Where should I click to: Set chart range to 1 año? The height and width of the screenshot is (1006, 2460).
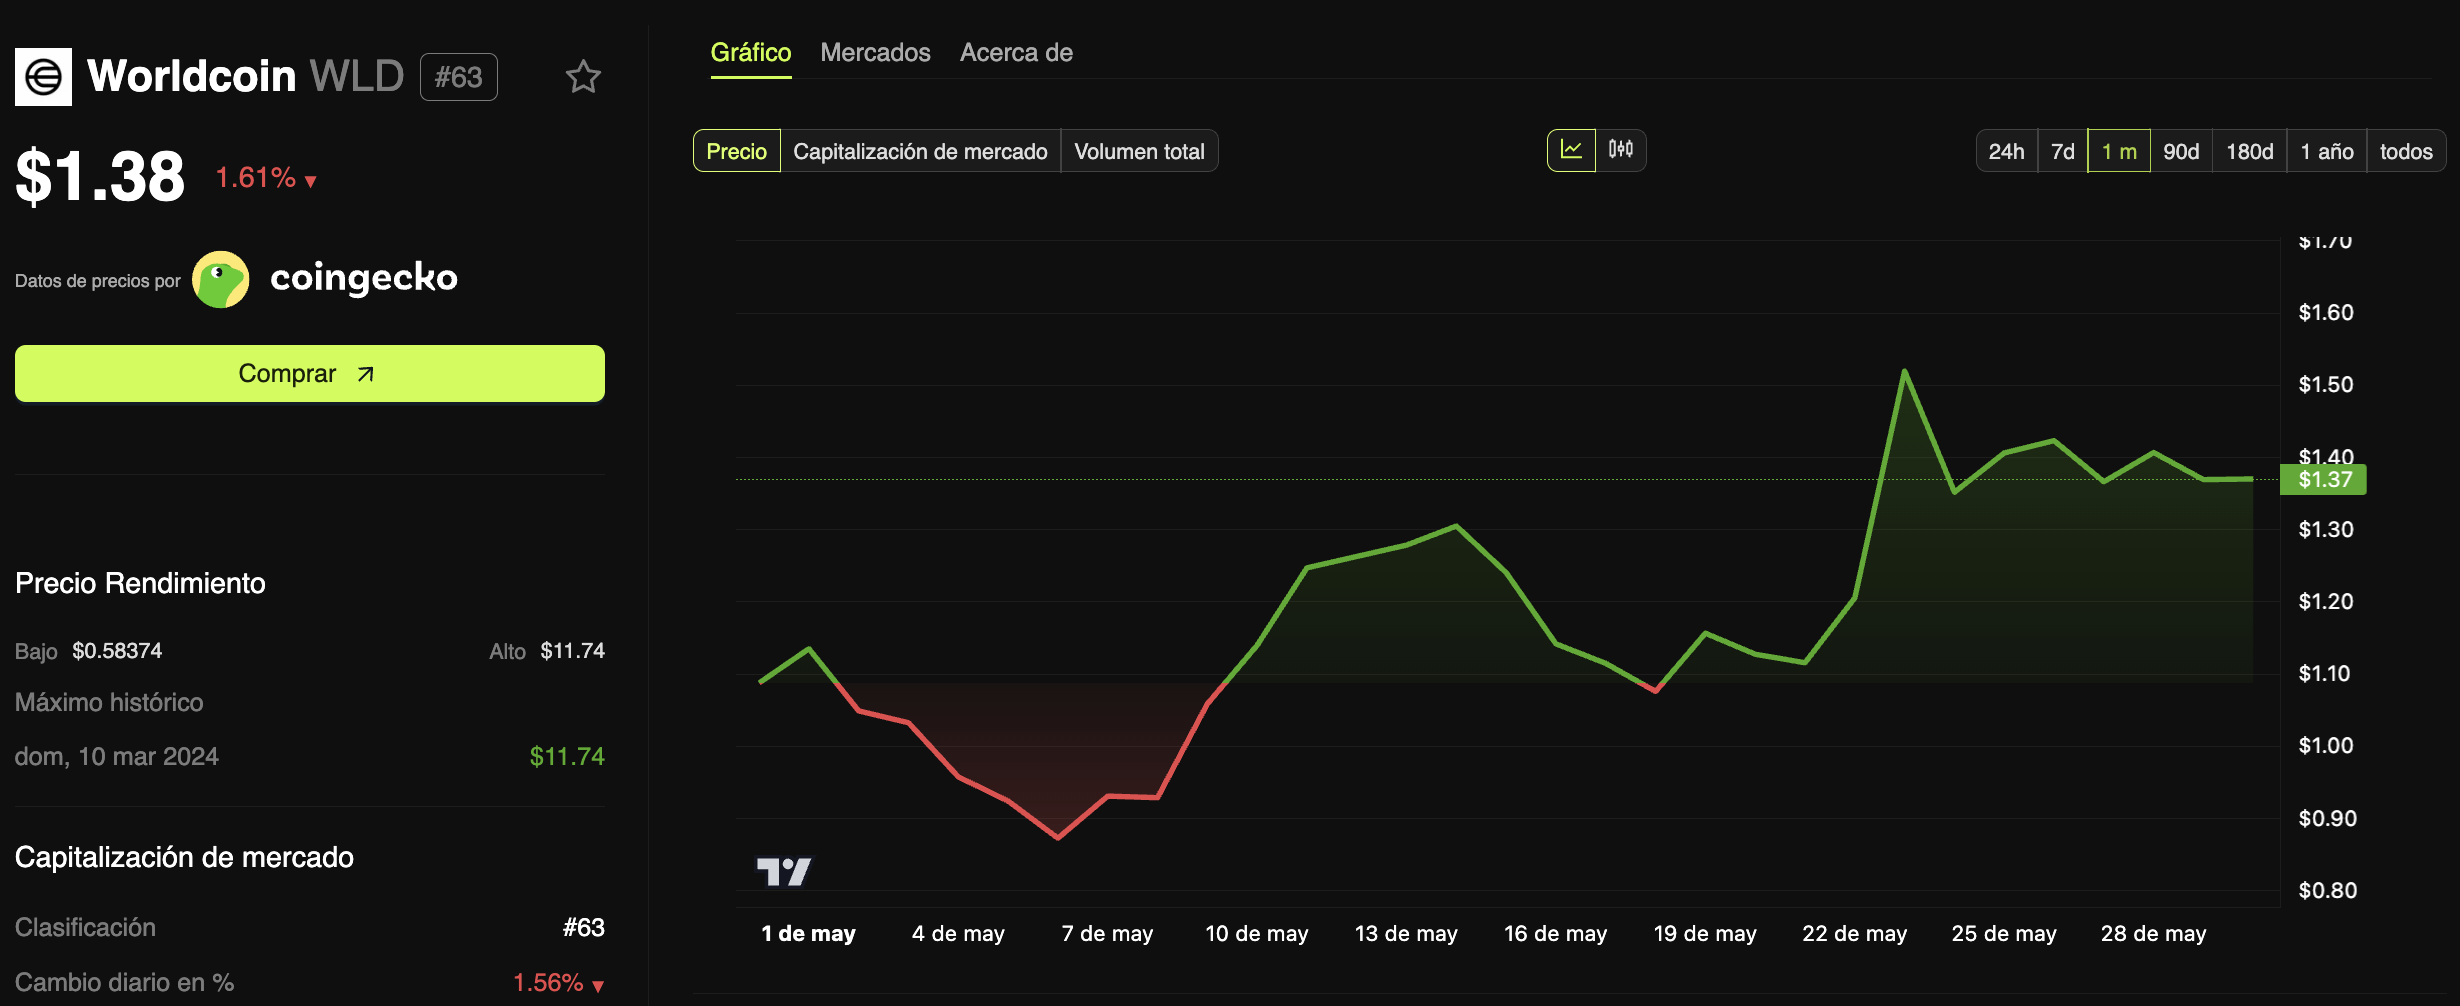[2327, 151]
